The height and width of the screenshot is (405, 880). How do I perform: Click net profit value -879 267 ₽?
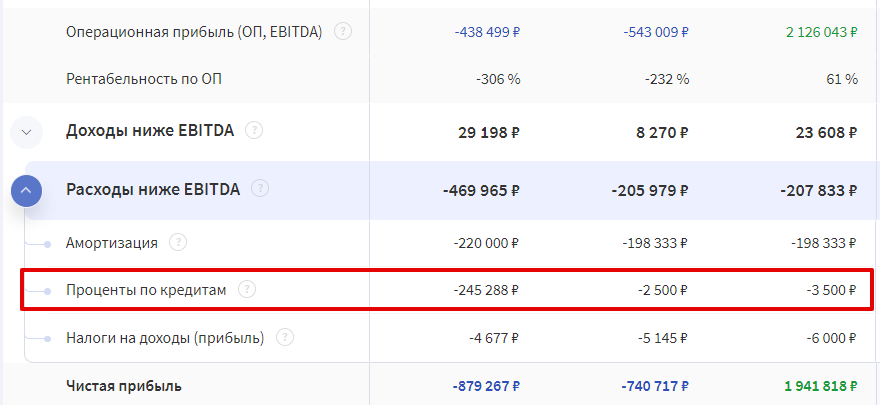pyautogui.click(x=486, y=386)
